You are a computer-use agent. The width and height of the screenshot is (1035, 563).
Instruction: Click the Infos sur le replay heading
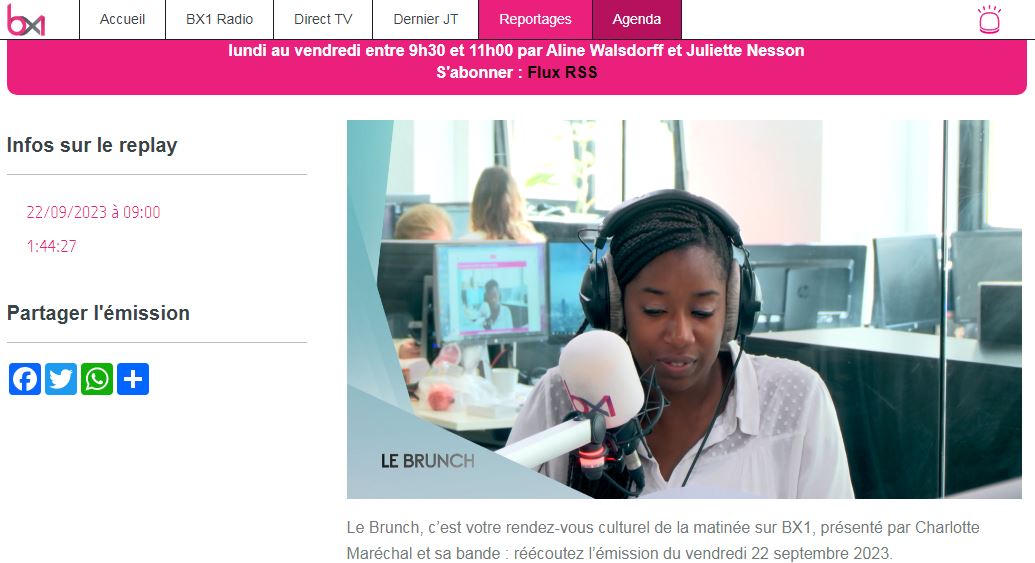click(92, 145)
